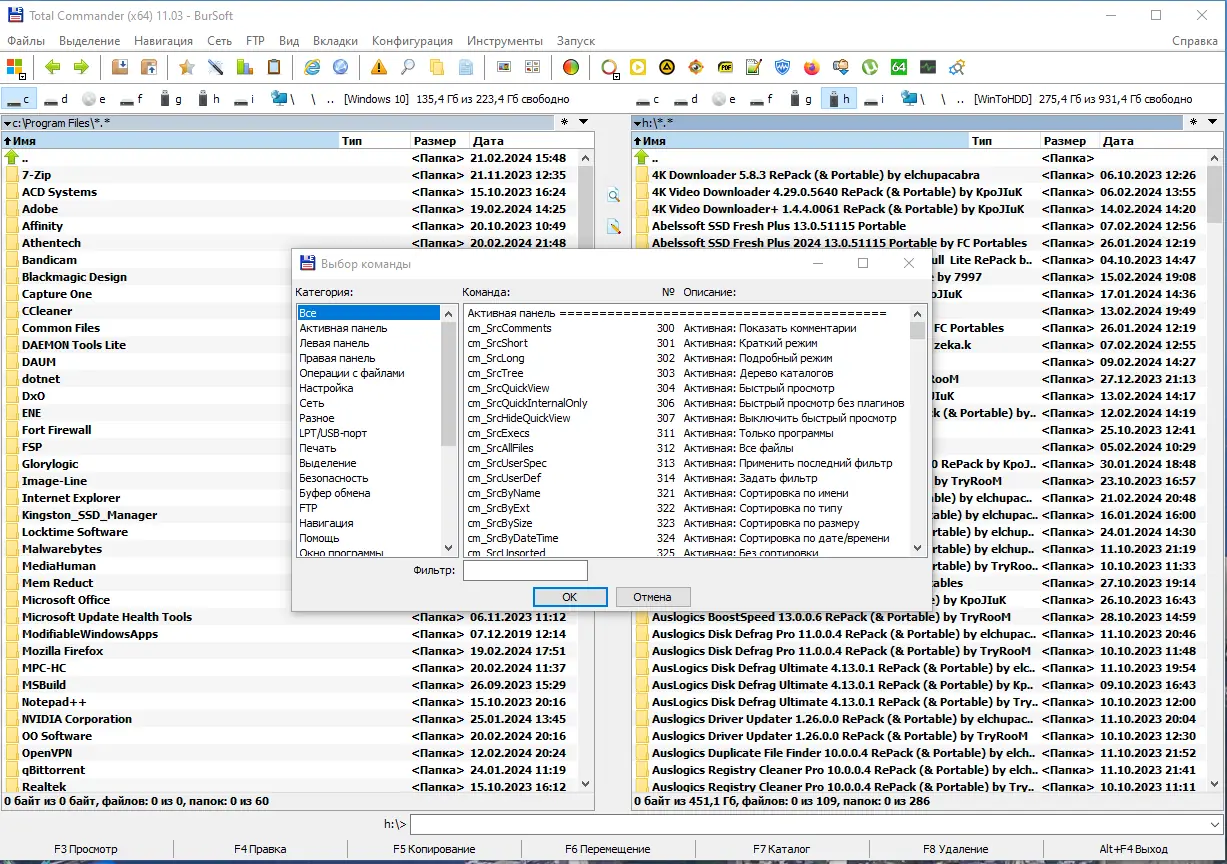Open right panel directory history arrow
Screen dimensions: 1227x864
click(1214, 122)
